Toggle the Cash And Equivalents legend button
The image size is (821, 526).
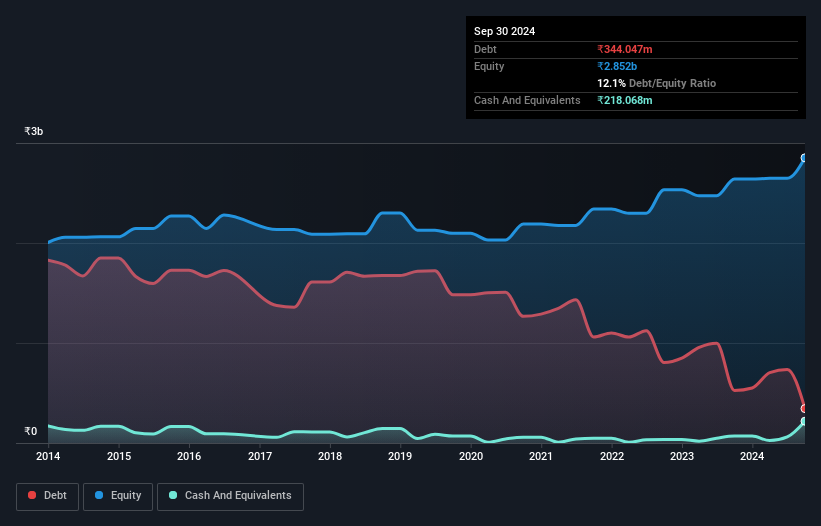230,496
